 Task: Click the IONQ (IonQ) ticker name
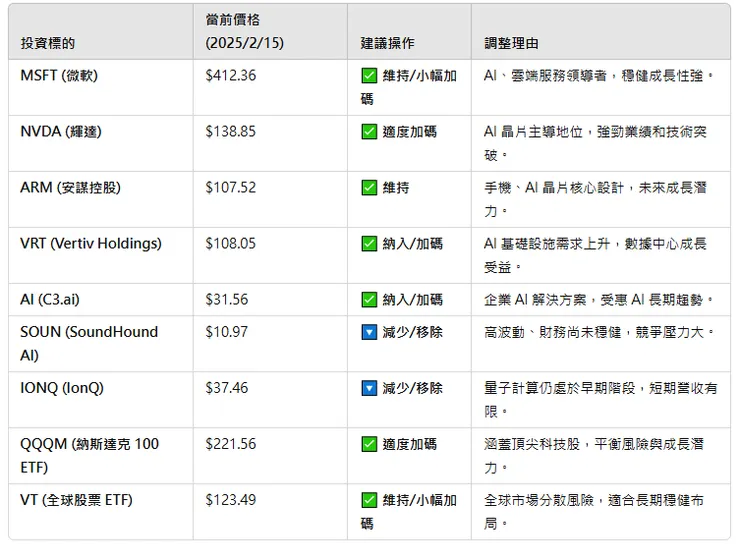(x=62, y=387)
